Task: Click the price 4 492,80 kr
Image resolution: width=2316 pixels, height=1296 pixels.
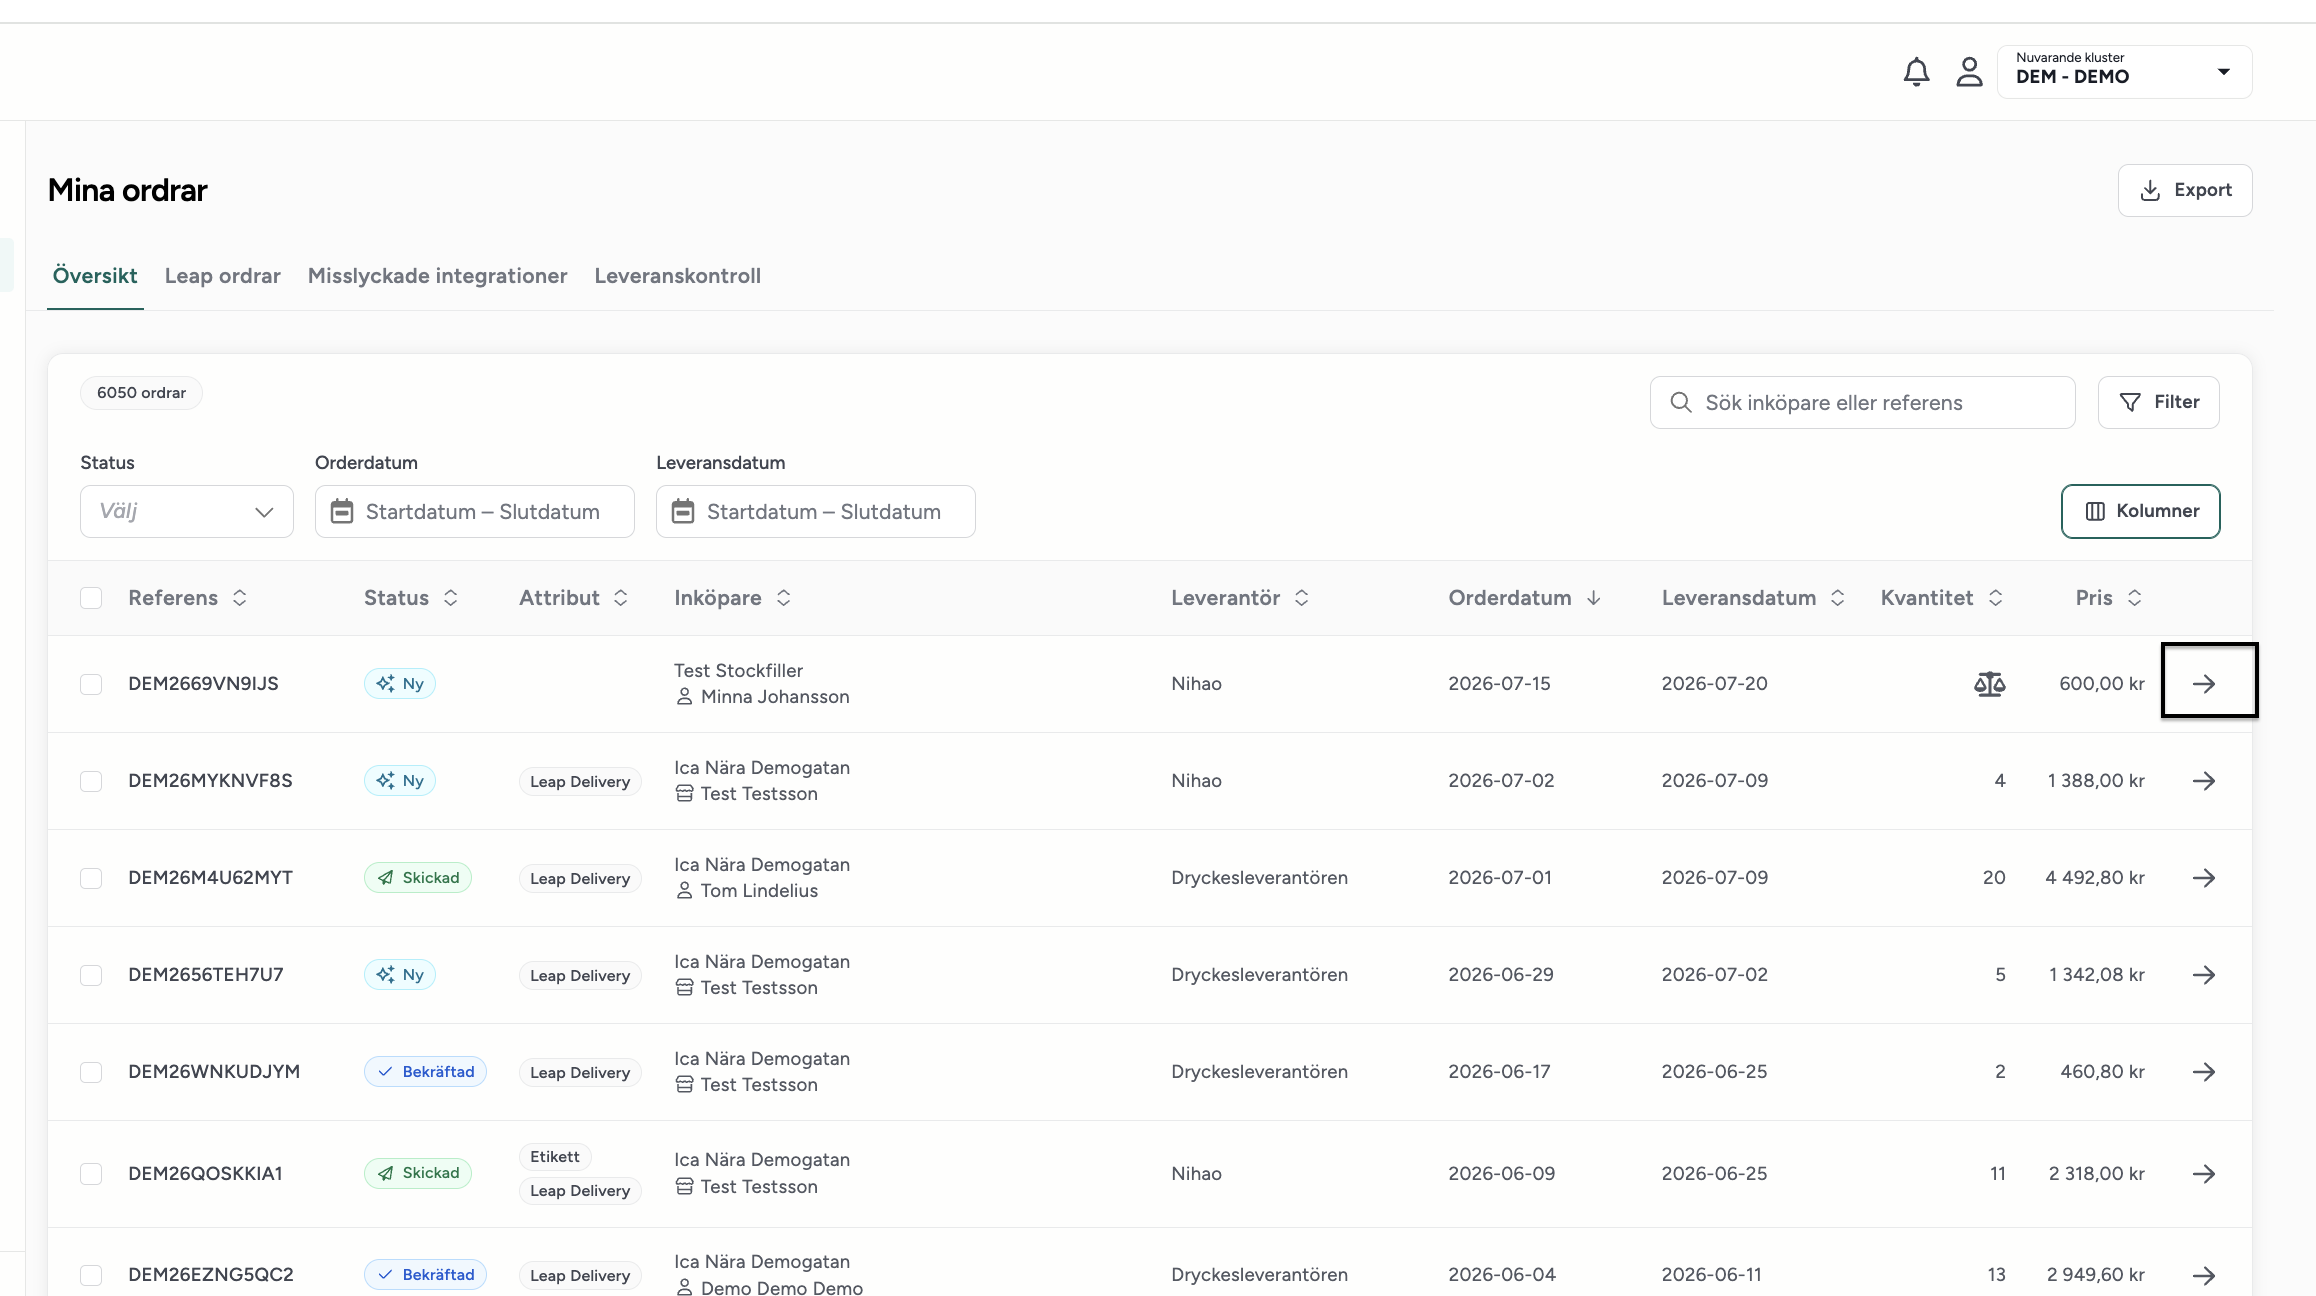Action: 2095,878
